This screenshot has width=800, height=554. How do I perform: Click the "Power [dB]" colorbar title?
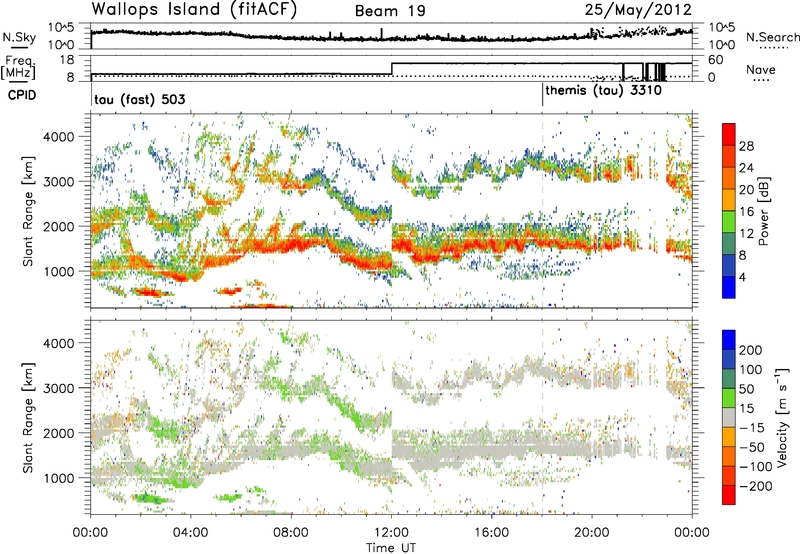[763, 211]
